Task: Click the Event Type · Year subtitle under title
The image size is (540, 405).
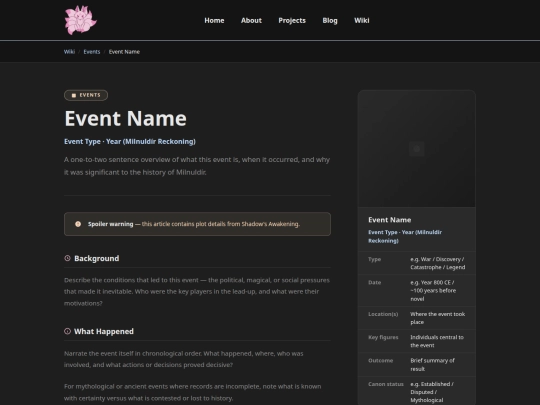Action: [130, 142]
